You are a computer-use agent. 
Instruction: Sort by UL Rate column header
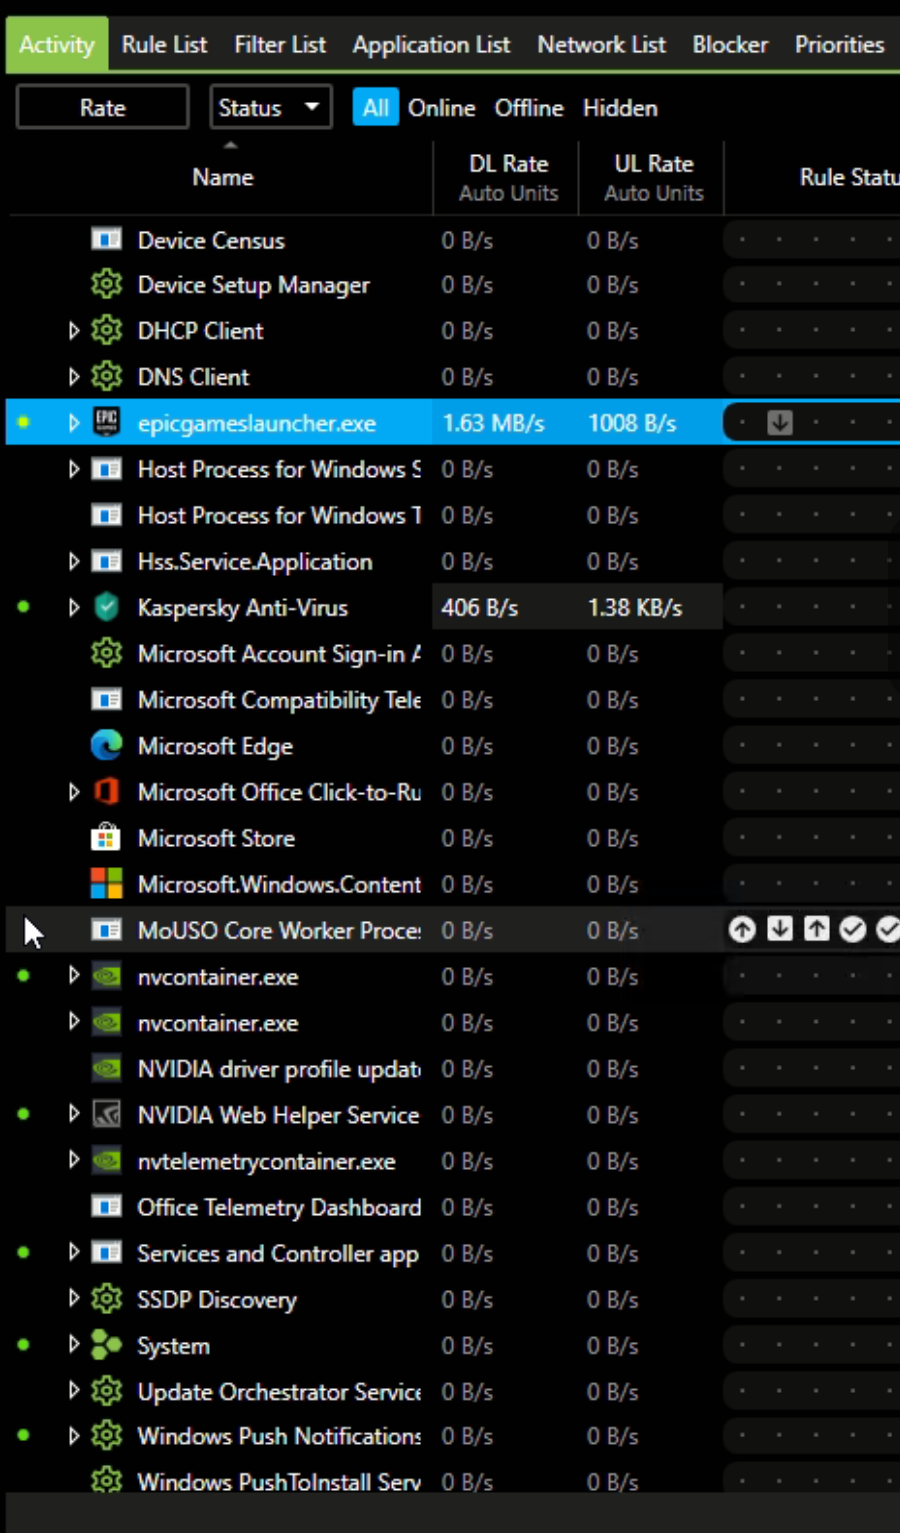tap(652, 177)
